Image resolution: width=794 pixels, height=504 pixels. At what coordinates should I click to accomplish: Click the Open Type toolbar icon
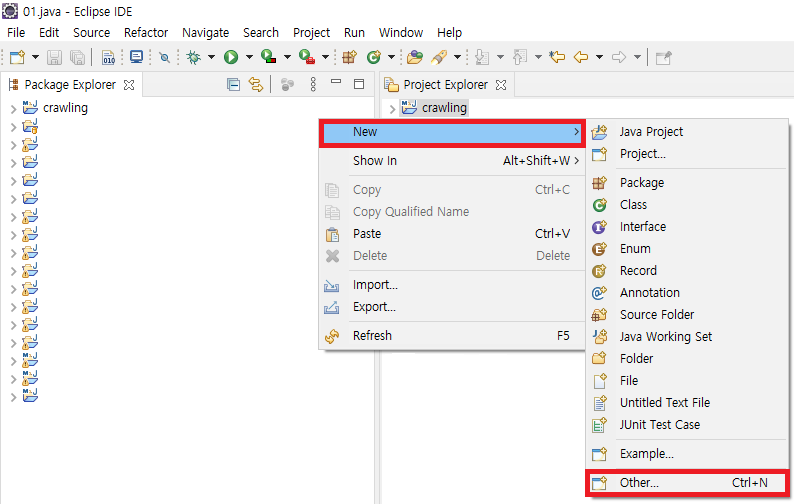[415, 57]
